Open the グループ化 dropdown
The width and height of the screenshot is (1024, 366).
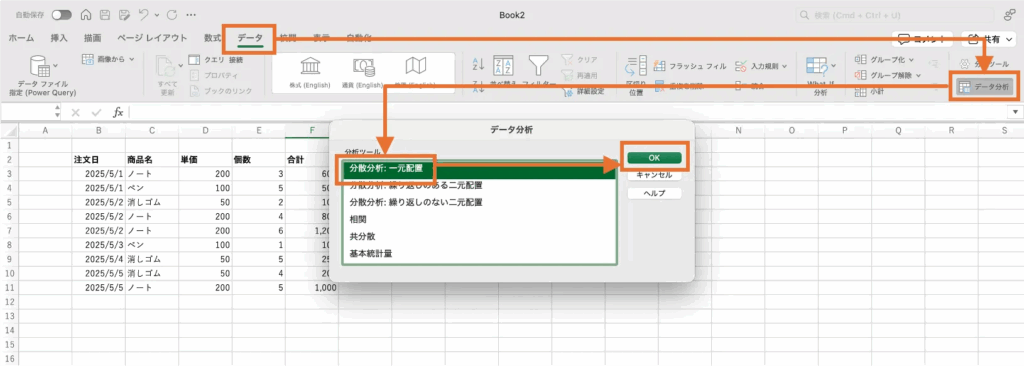884,59
